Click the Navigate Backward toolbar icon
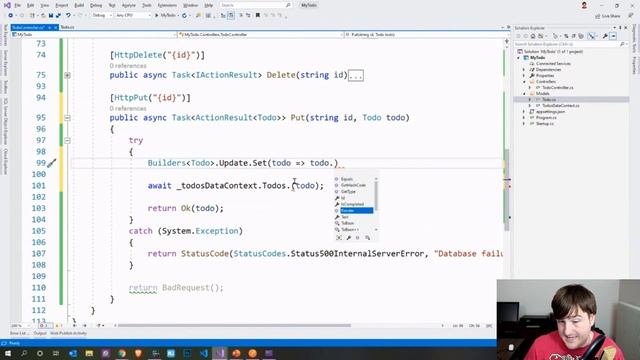 11,16
